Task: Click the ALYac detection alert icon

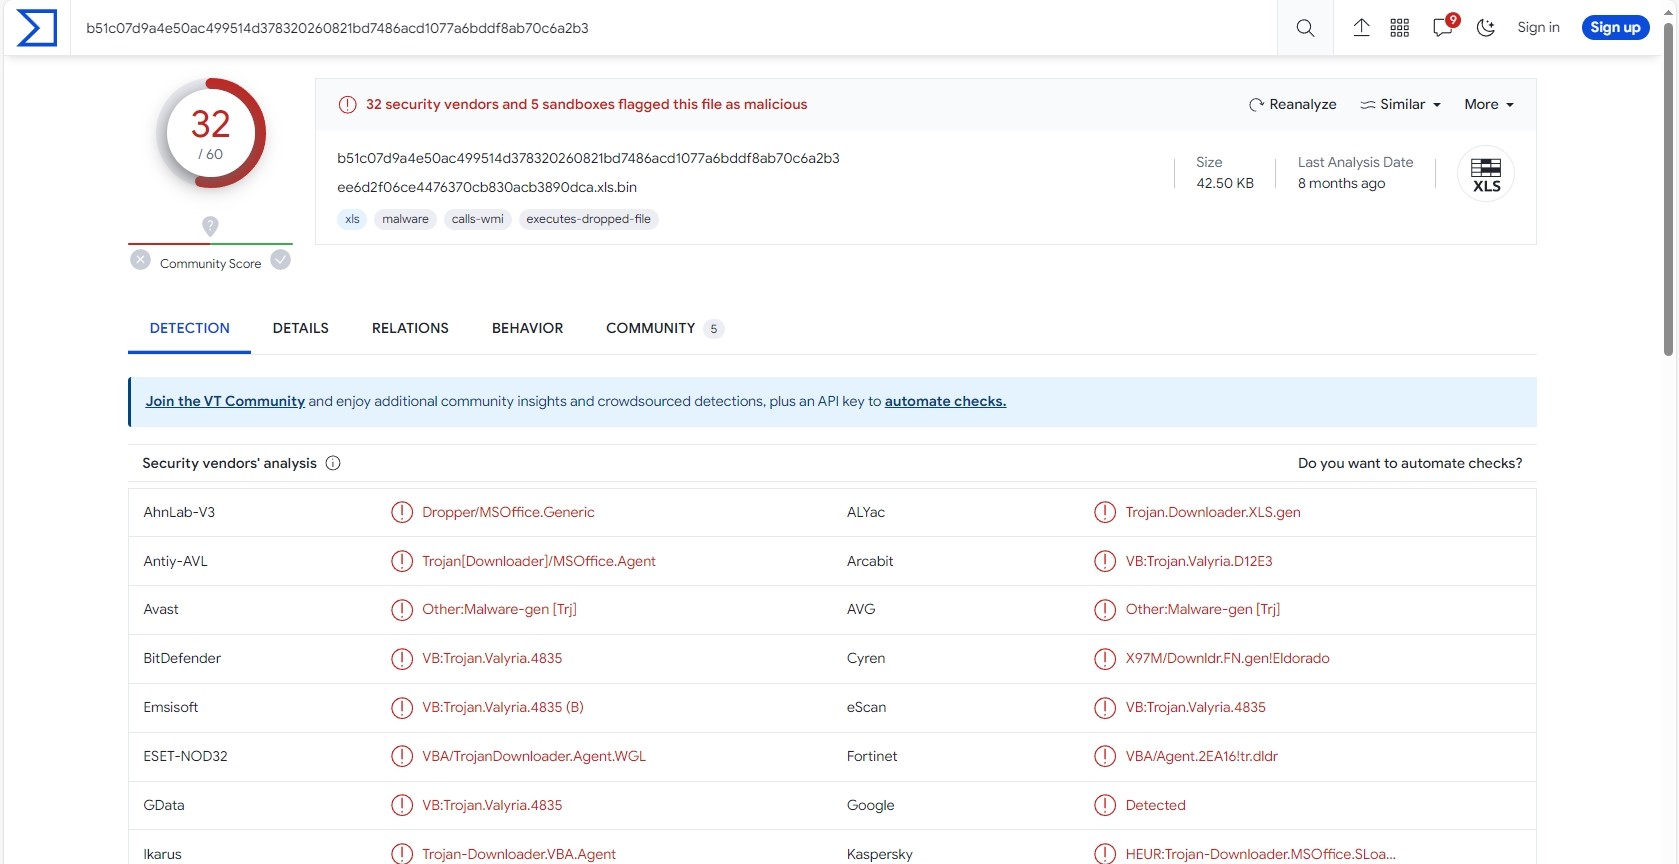Action: [1105, 512]
